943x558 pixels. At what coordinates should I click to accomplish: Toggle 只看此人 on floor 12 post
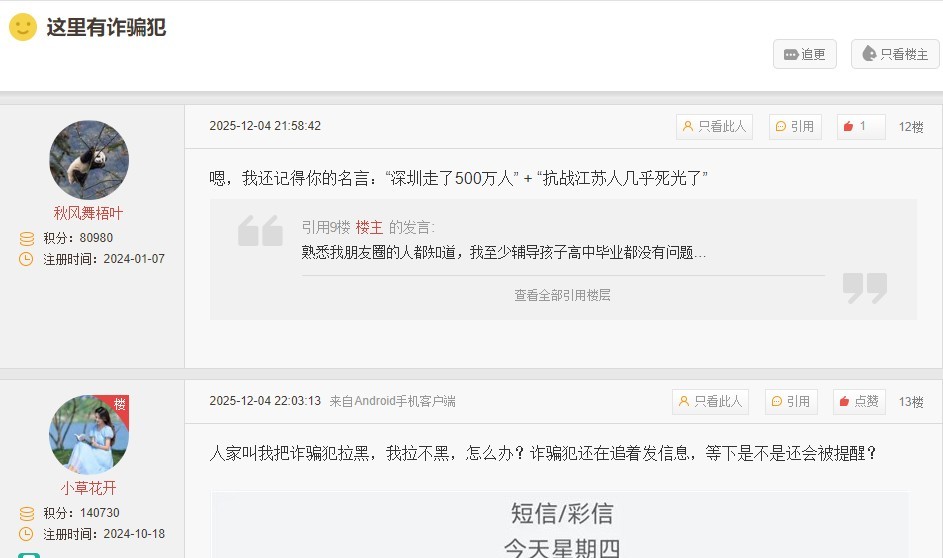(x=713, y=126)
